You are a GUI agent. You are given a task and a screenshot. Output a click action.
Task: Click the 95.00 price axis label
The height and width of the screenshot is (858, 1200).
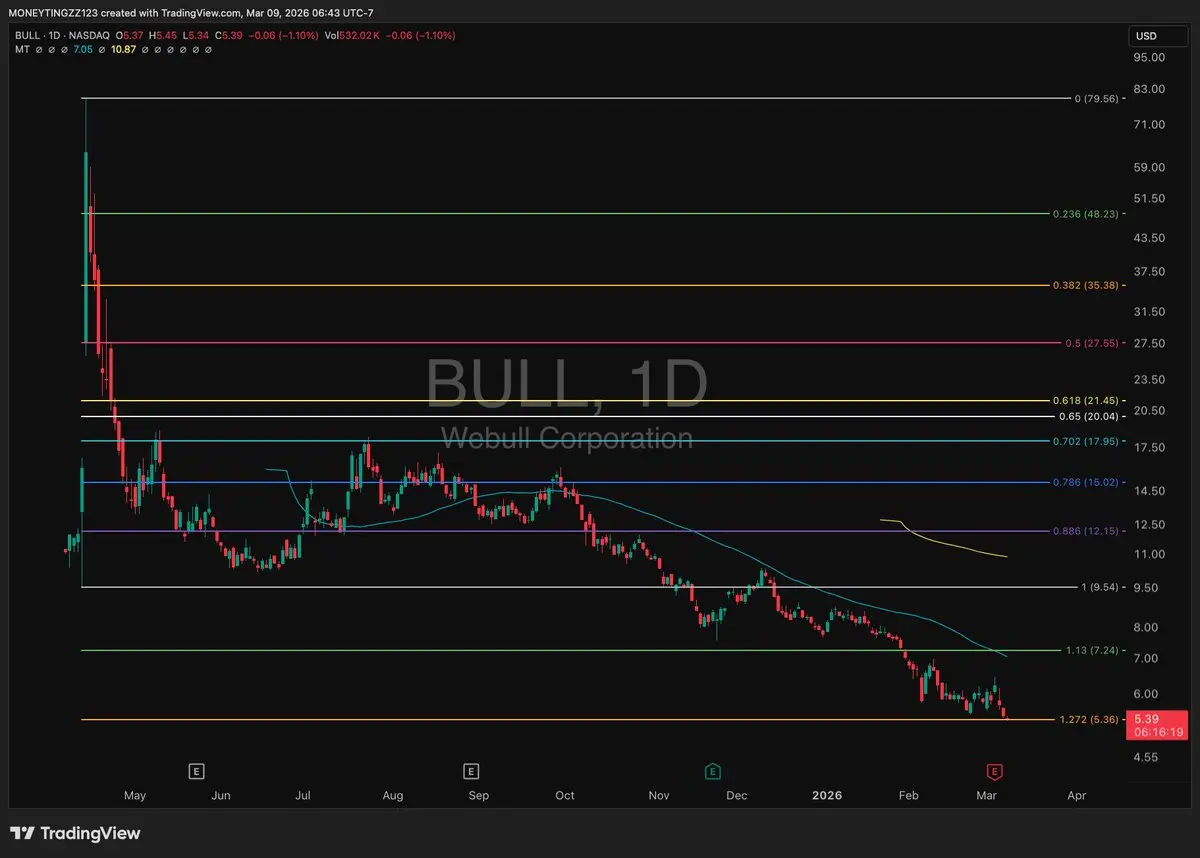coord(1151,57)
